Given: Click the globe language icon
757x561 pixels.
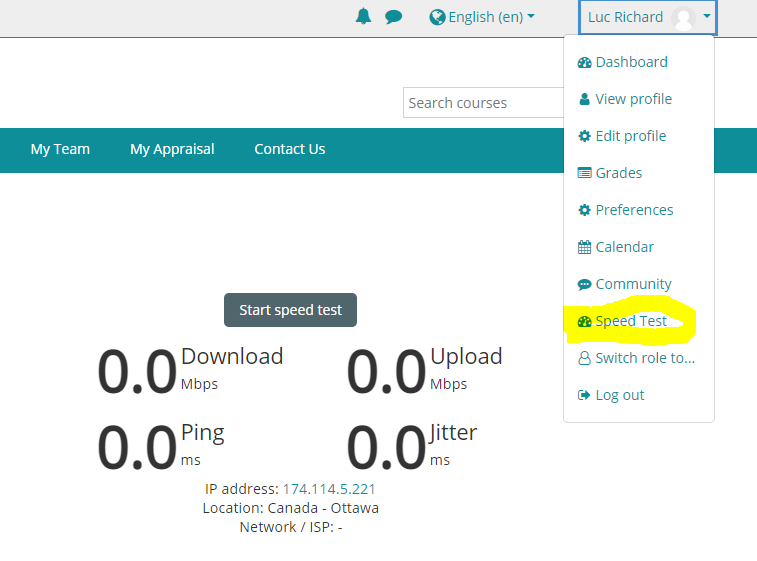Looking at the screenshot, I should [437, 17].
